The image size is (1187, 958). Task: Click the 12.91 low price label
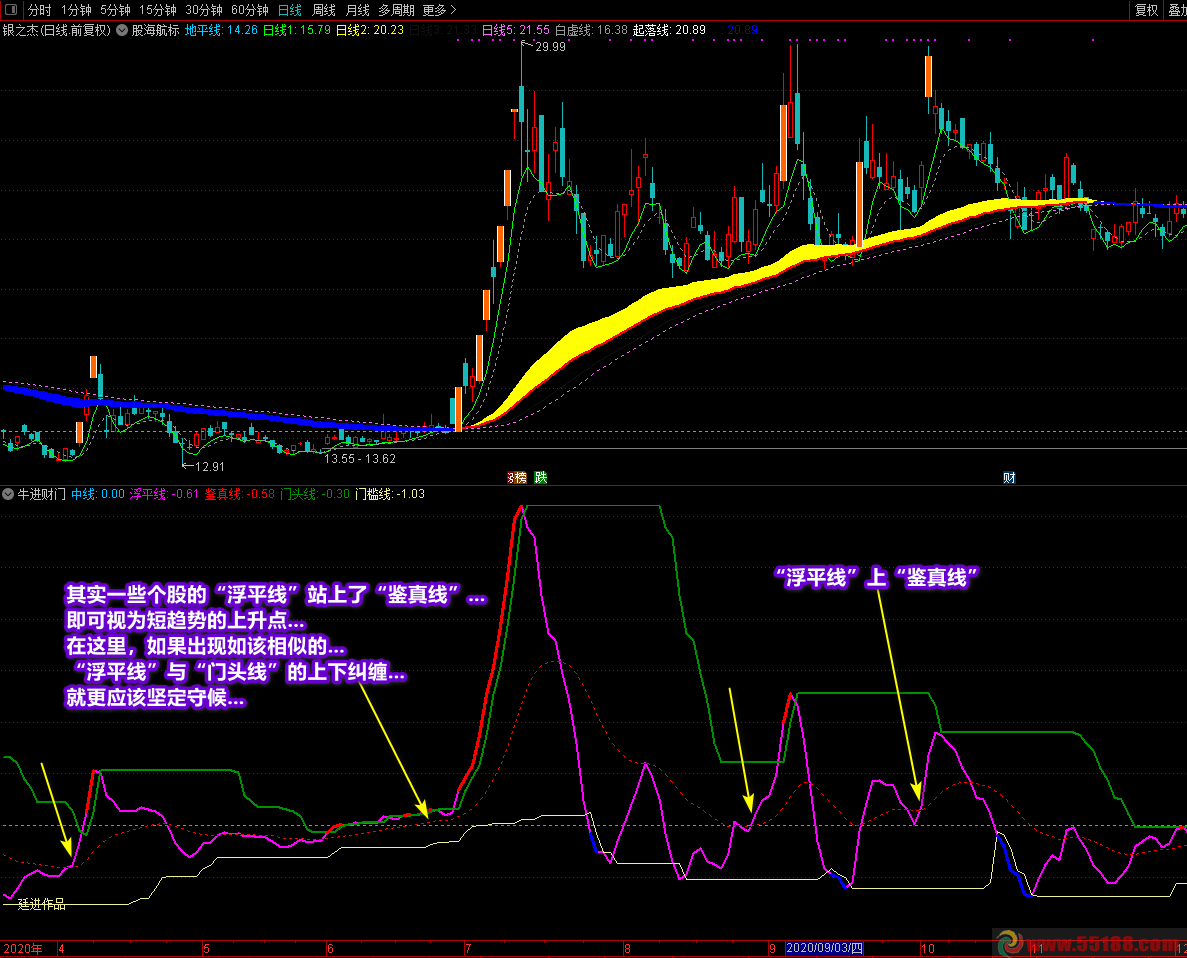pos(209,466)
